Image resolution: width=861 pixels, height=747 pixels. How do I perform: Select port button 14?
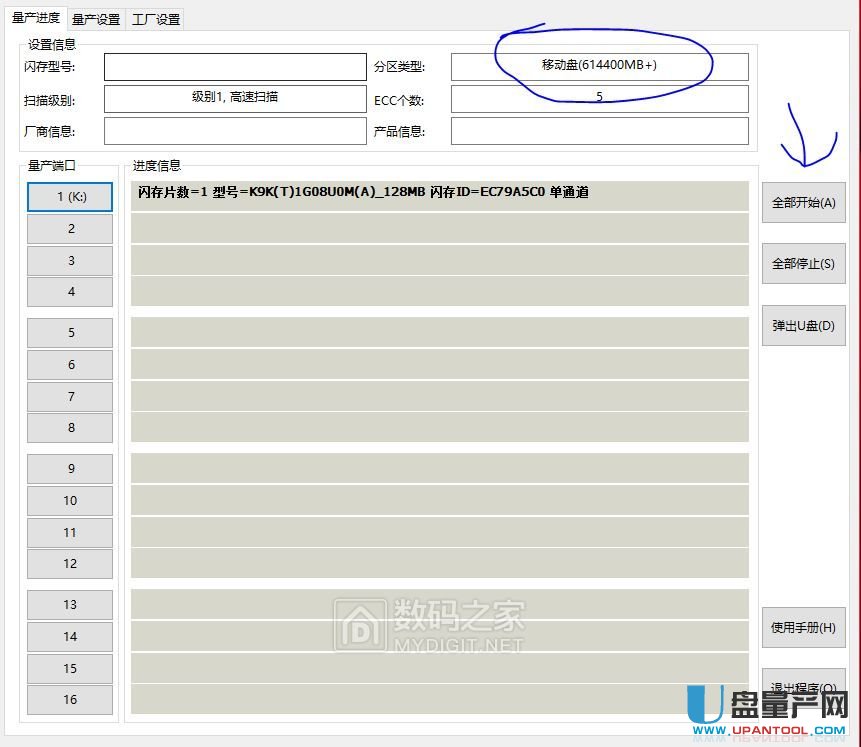pyautogui.click(x=70, y=637)
